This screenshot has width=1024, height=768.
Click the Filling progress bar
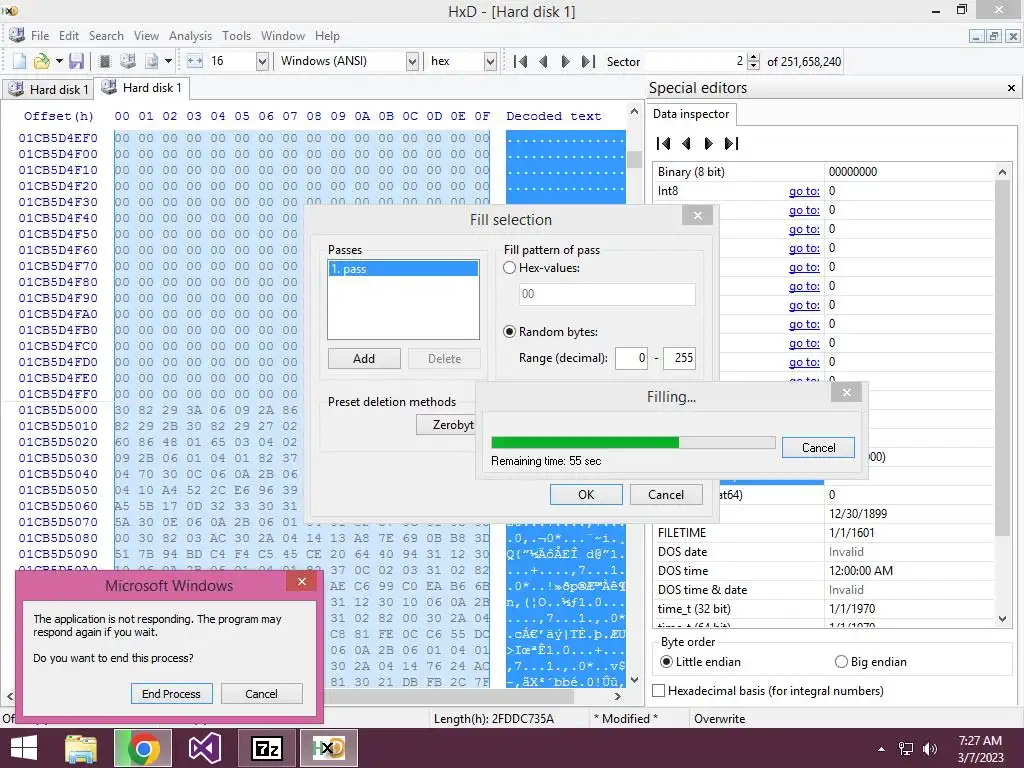[x=633, y=442]
